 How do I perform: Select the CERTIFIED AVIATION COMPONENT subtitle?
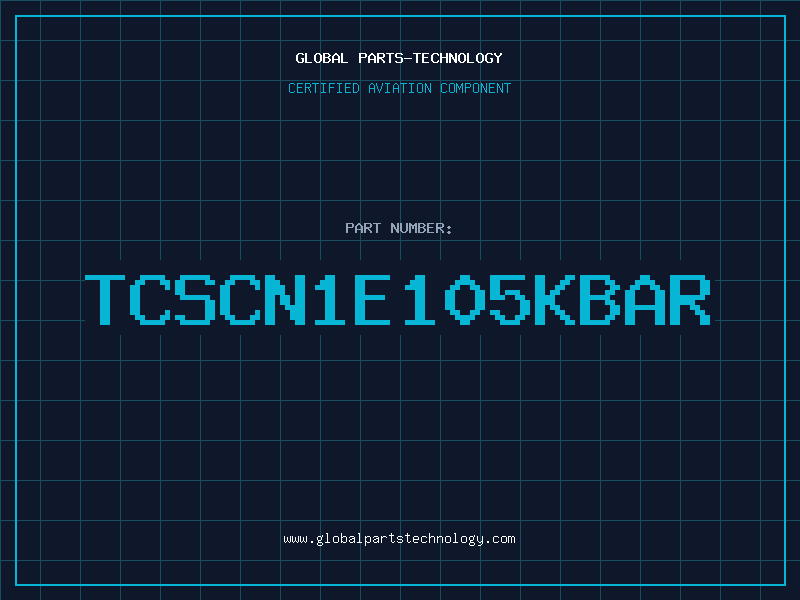(x=399, y=88)
